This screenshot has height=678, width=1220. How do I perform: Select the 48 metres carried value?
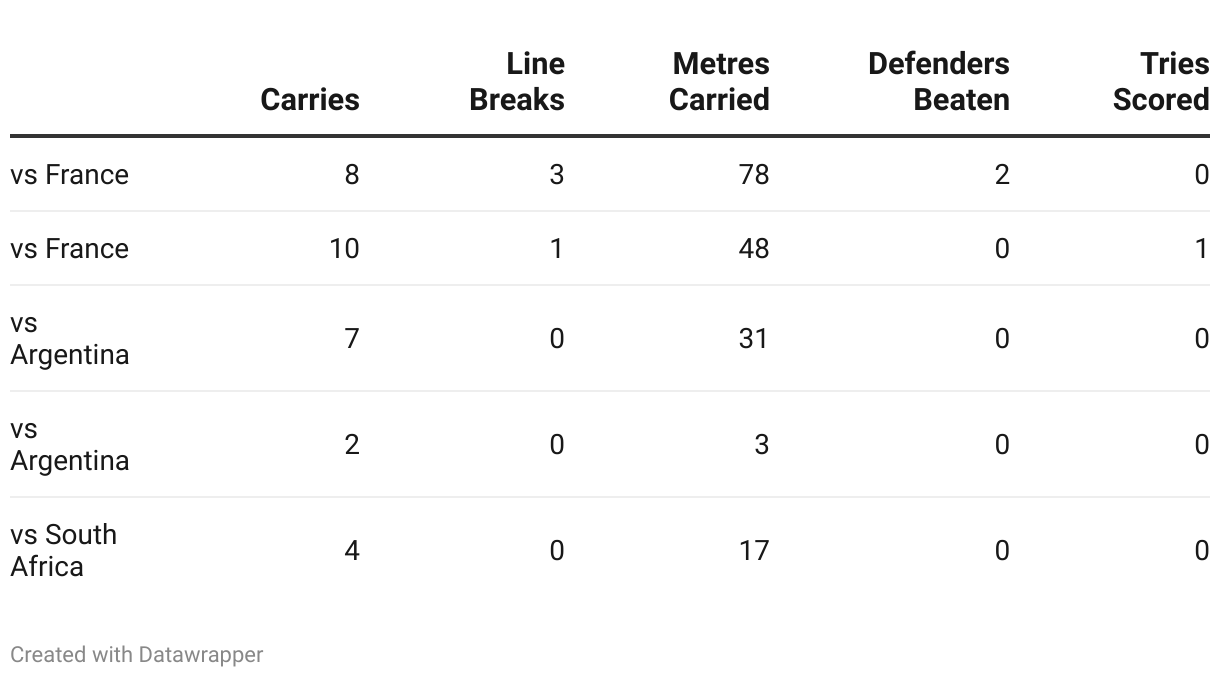coord(754,248)
